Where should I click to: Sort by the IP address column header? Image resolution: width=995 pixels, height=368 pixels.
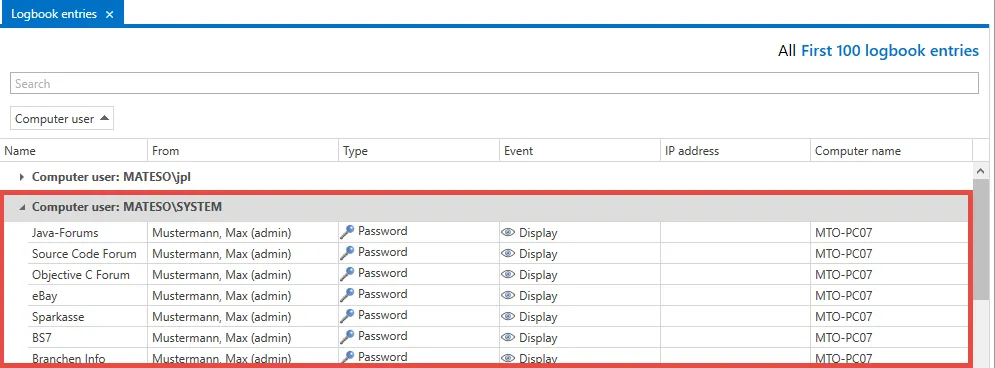735,151
